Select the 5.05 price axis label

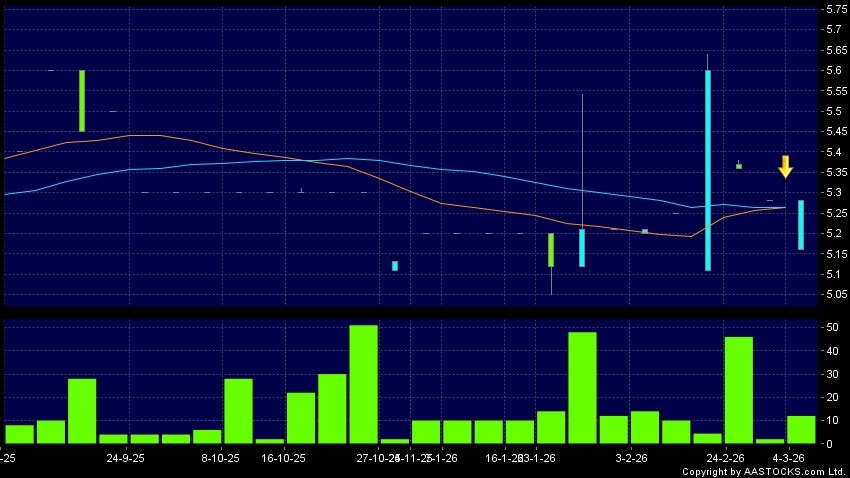click(x=832, y=295)
